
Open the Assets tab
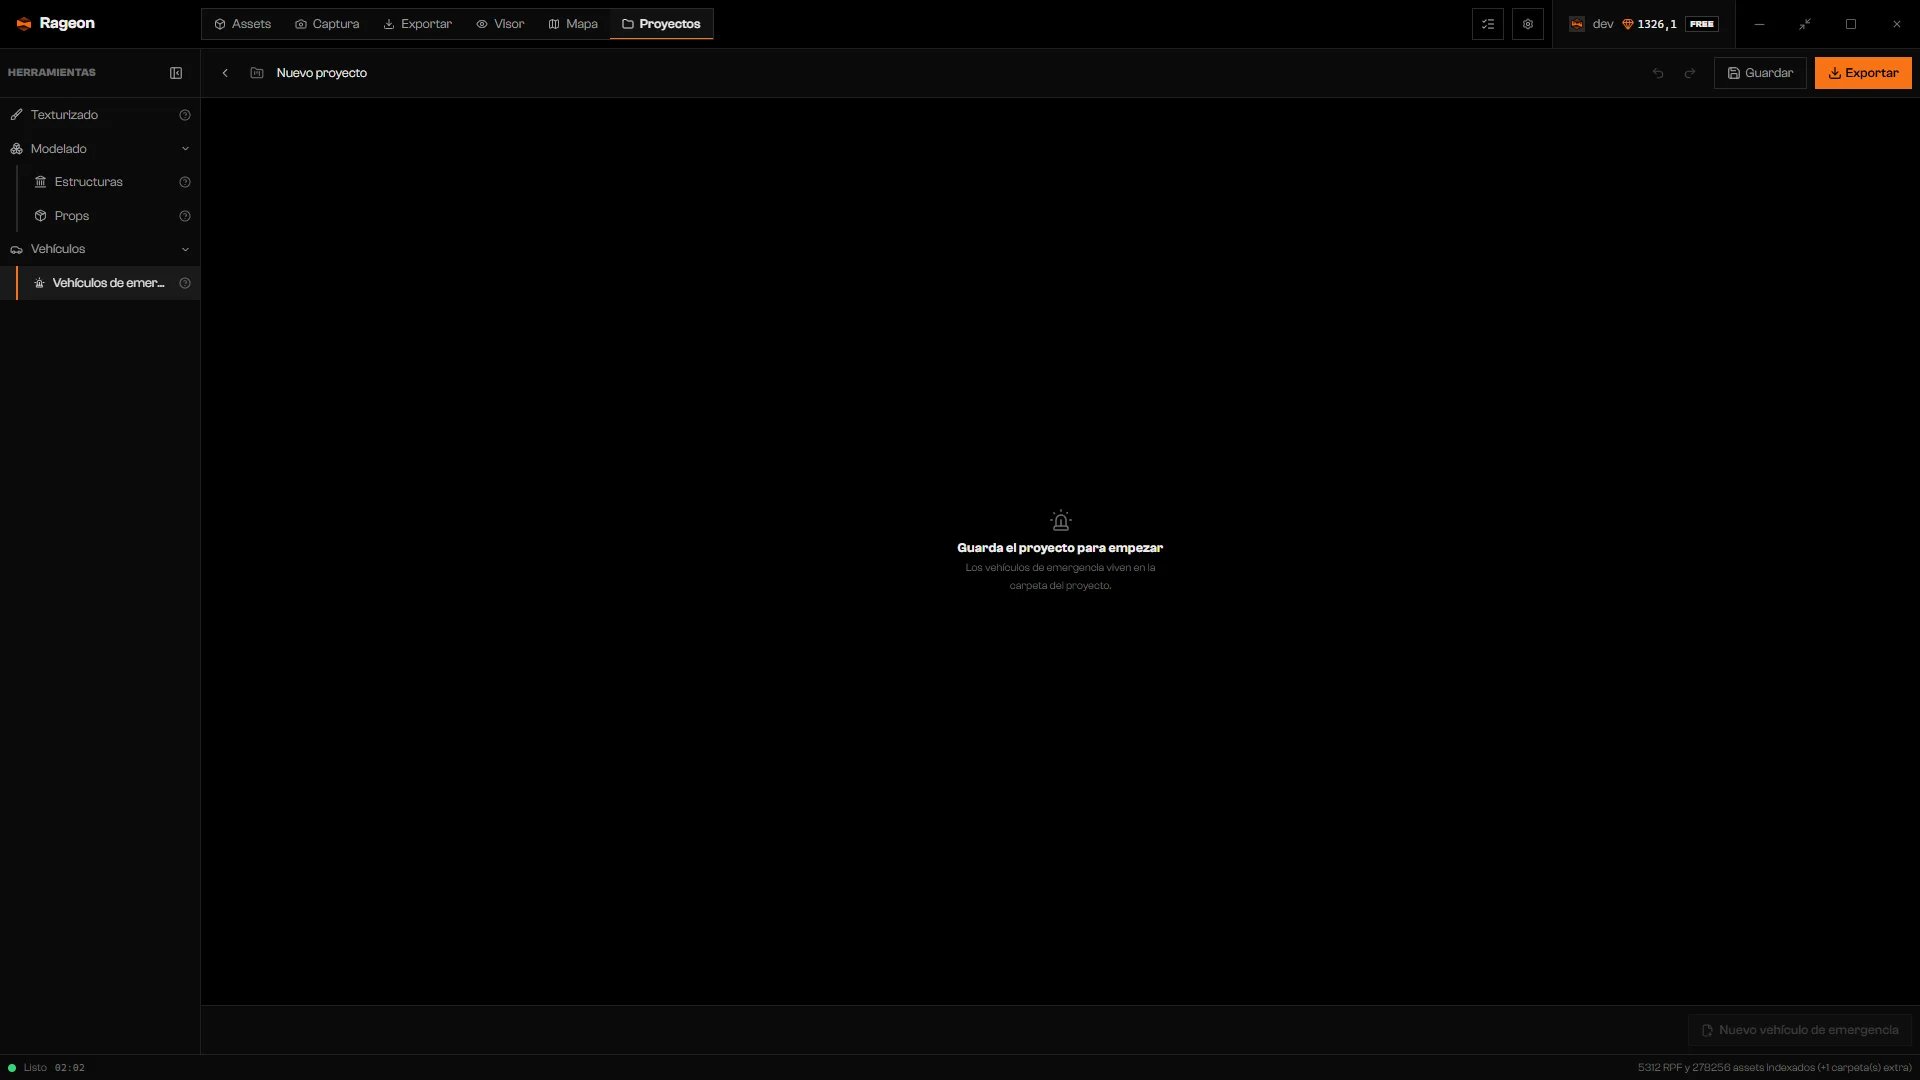tap(242, 24)
